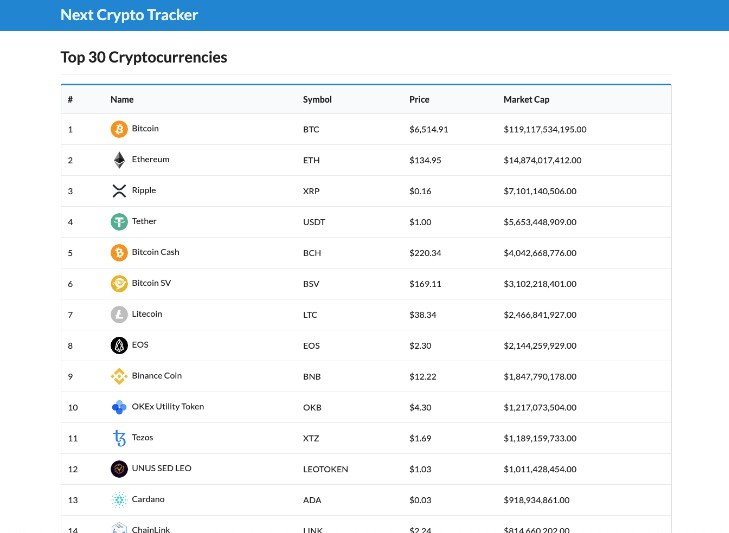Viewport: 729px width, 533px height.
Task: Select the Cardano name text
Action: tap(148, 499)
